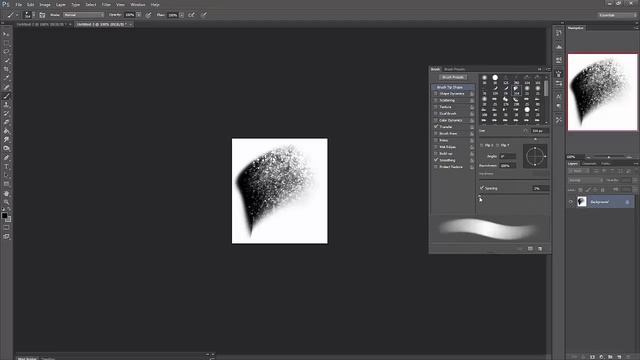The width and height of the screenshot is (640, 360).
Task: Select the Crop tool
Action: 6,69
